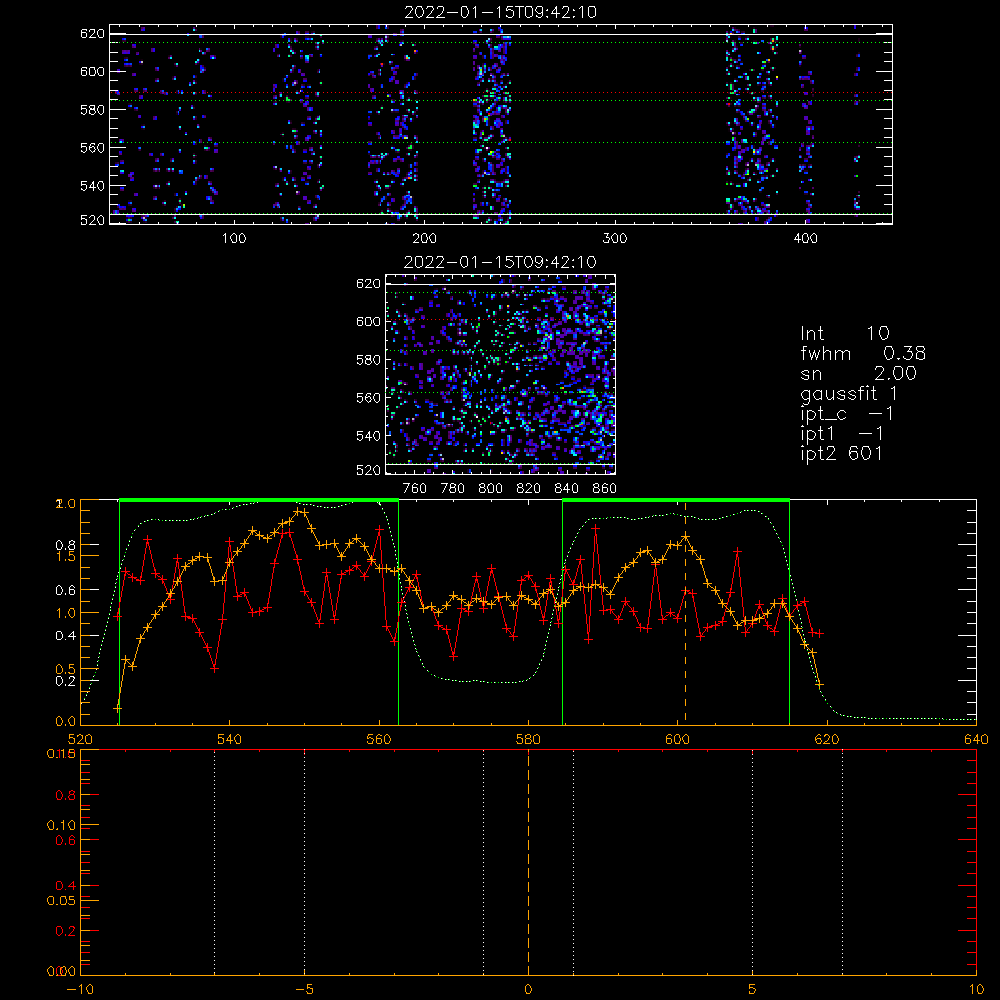Click the timestamp title above the top image
This screenshot has height=1000, width=1000.
point(500,12)
